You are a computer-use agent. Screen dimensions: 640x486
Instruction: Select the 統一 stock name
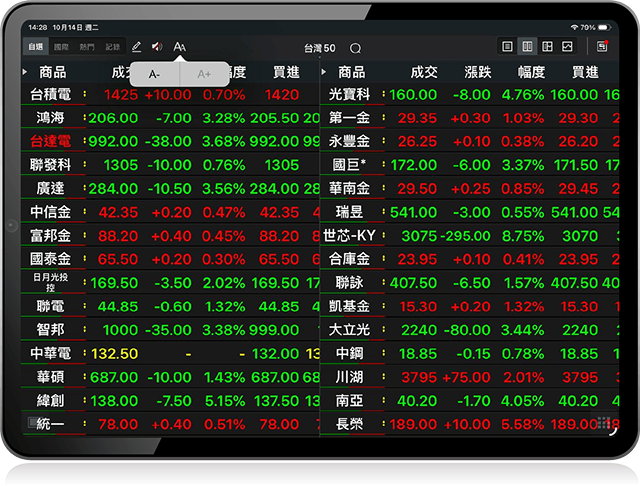(51, 424)
